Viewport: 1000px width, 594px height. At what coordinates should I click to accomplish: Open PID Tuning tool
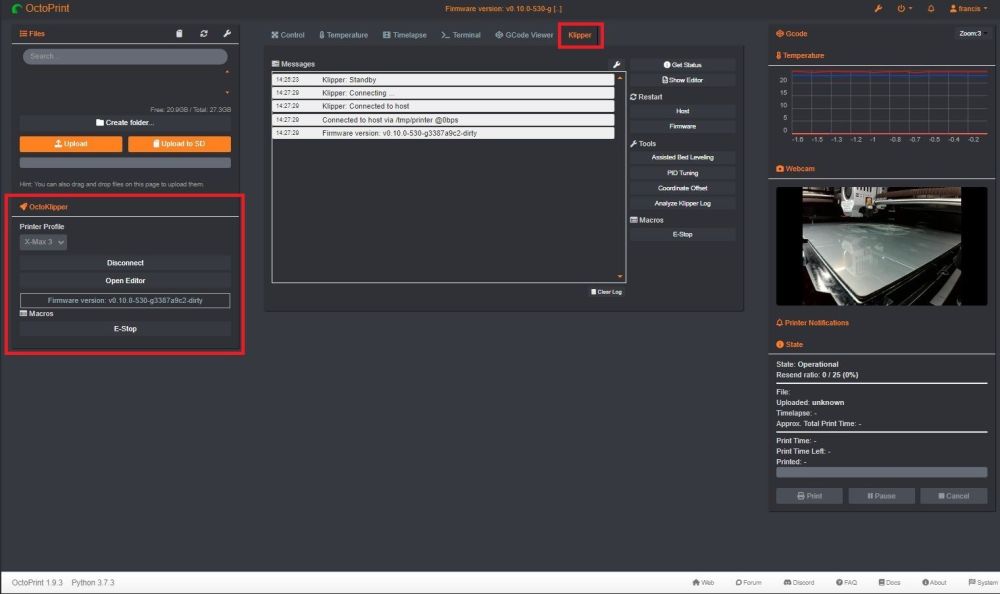682,173
